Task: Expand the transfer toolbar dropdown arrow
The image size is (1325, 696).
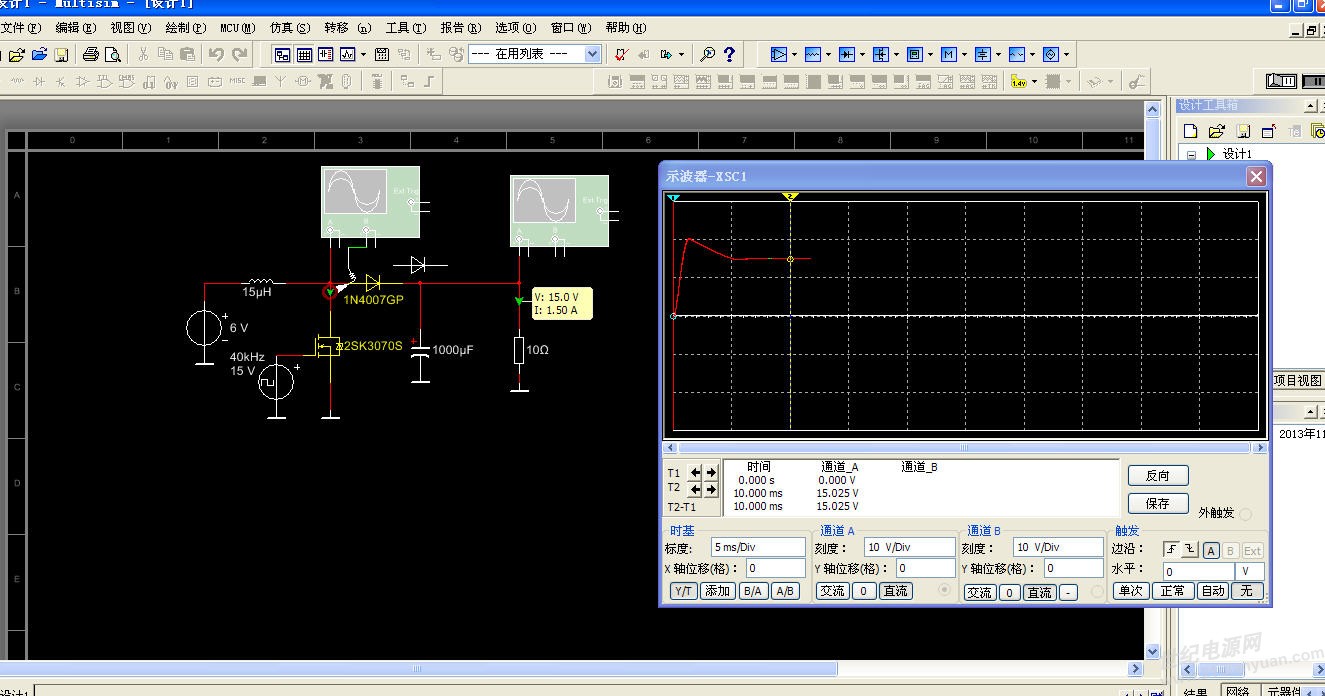Action: 681,54
